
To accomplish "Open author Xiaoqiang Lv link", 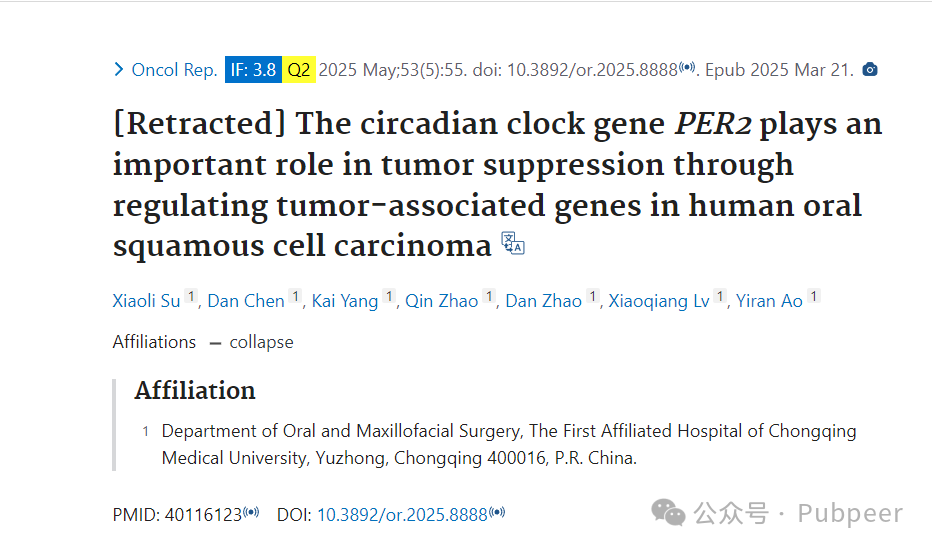I will click(x=659, y=301).
